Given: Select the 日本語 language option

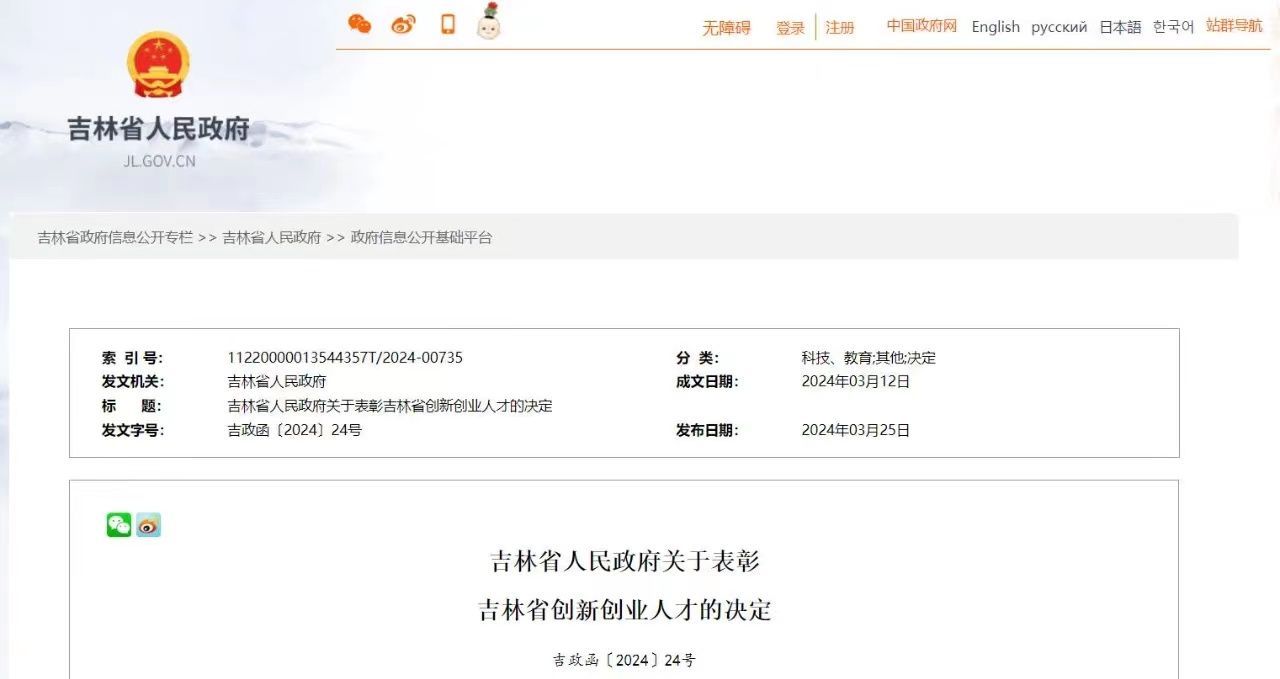Looking at the screenshot, I should [1120, 27].
